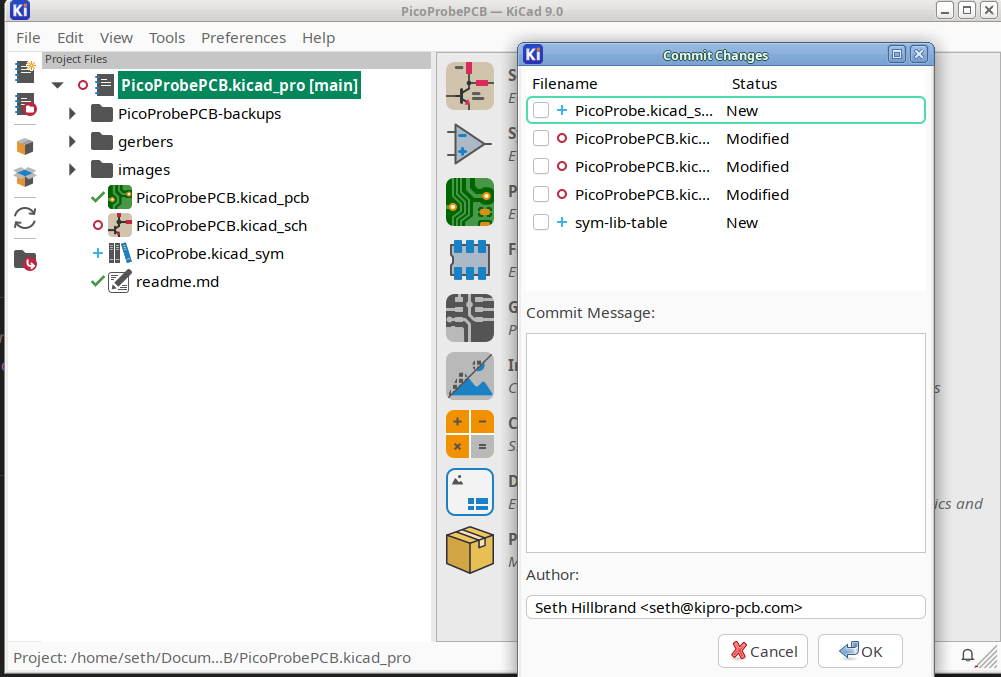Launch the Footprint Editor

pyautogui.click(x=470, y=260)
